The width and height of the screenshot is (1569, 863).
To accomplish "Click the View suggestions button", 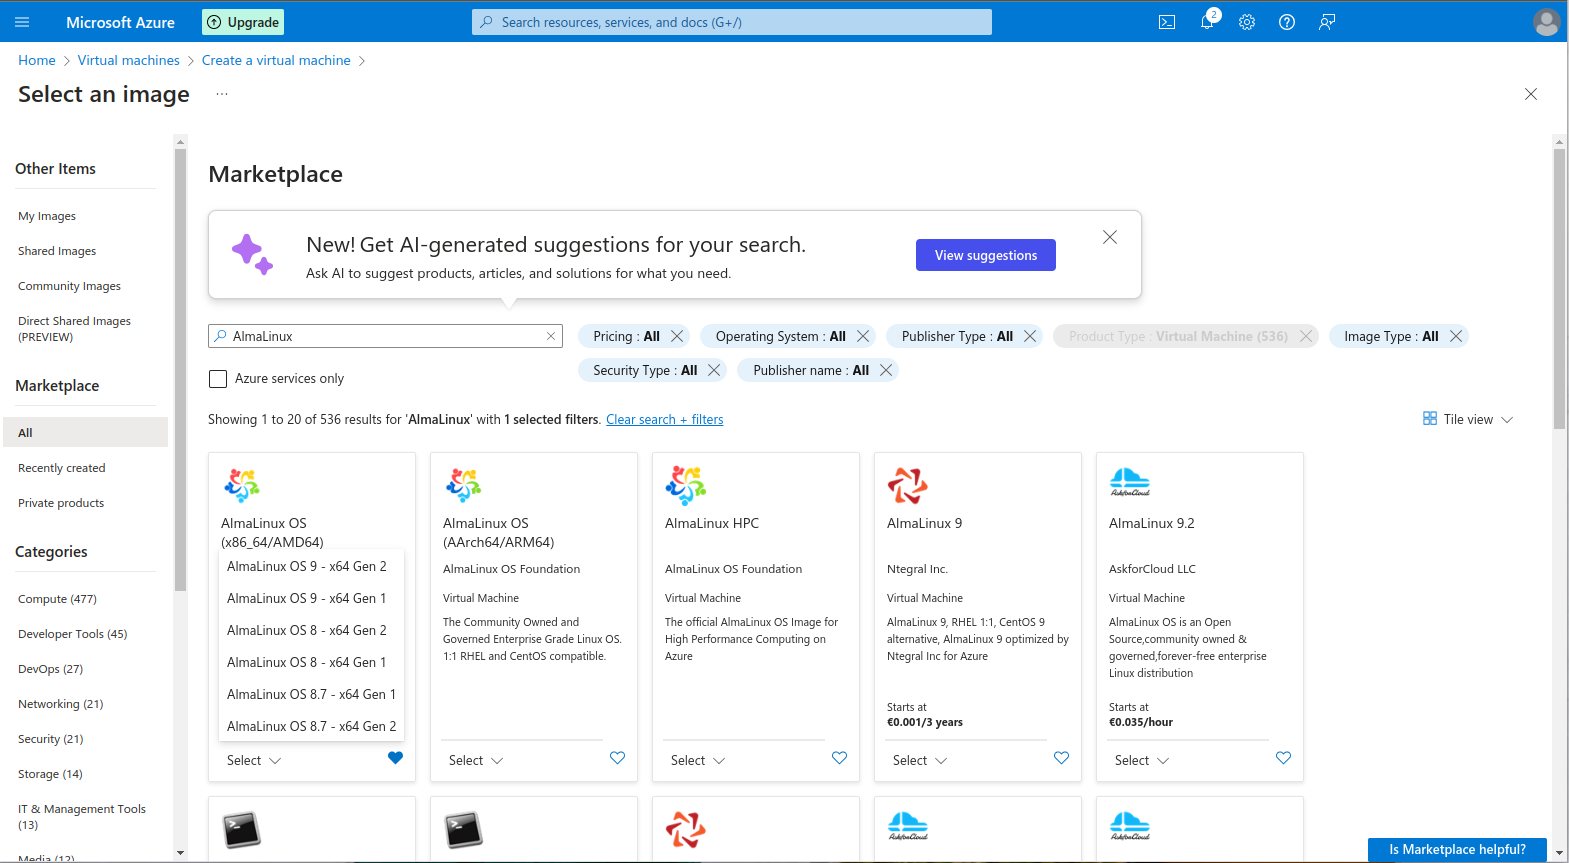I will (986, 255).
